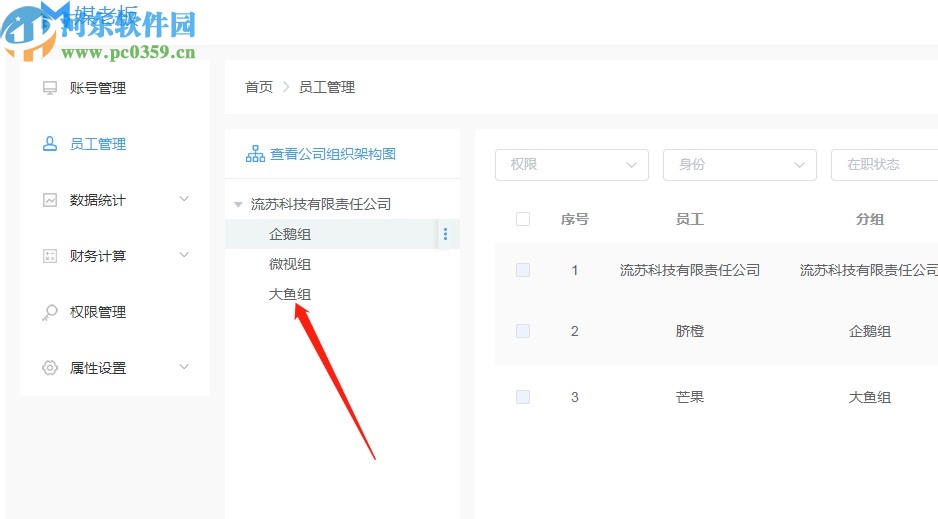
Task: Open the 身份 filter dropdown
Action: 740,164
